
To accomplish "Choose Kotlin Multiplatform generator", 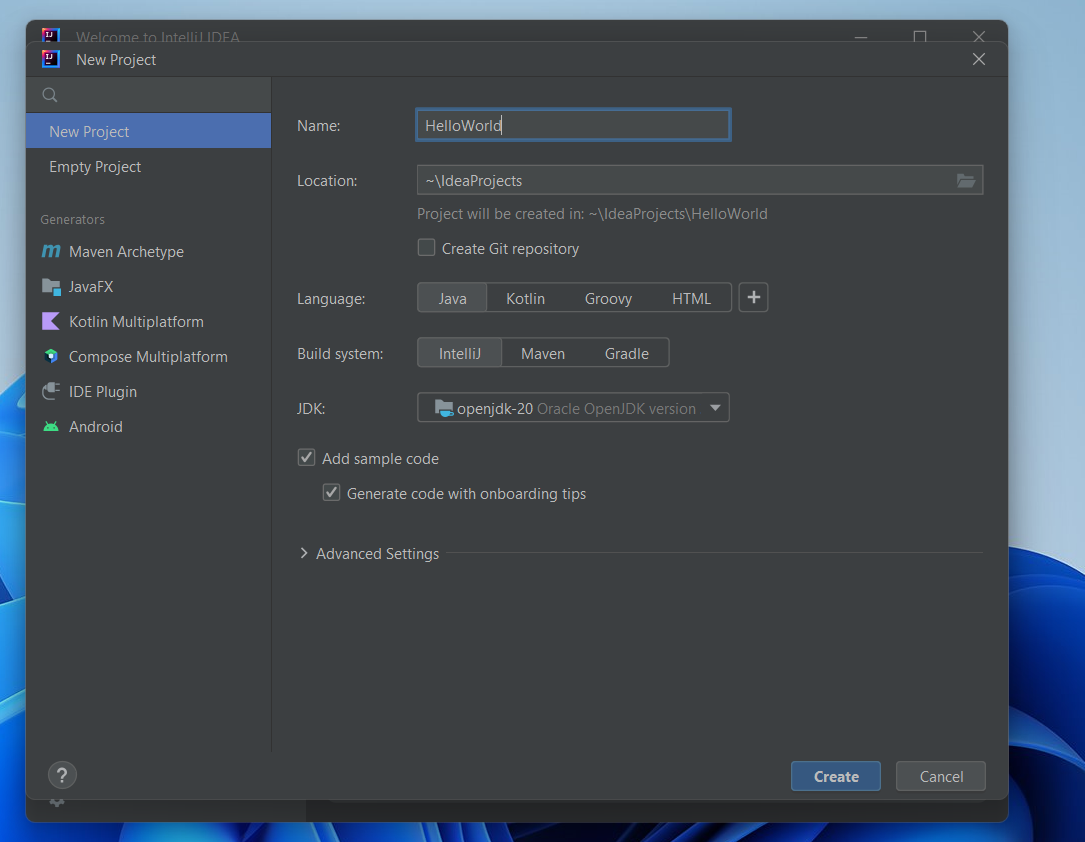I will [149, 322].
